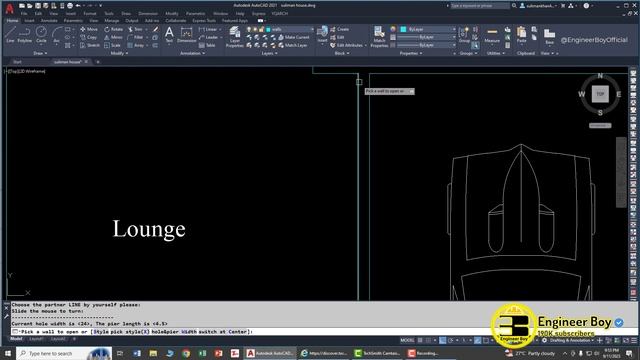
Task: Click the Mirror tool
Action: pyautogui.click(x=113, y=37)
